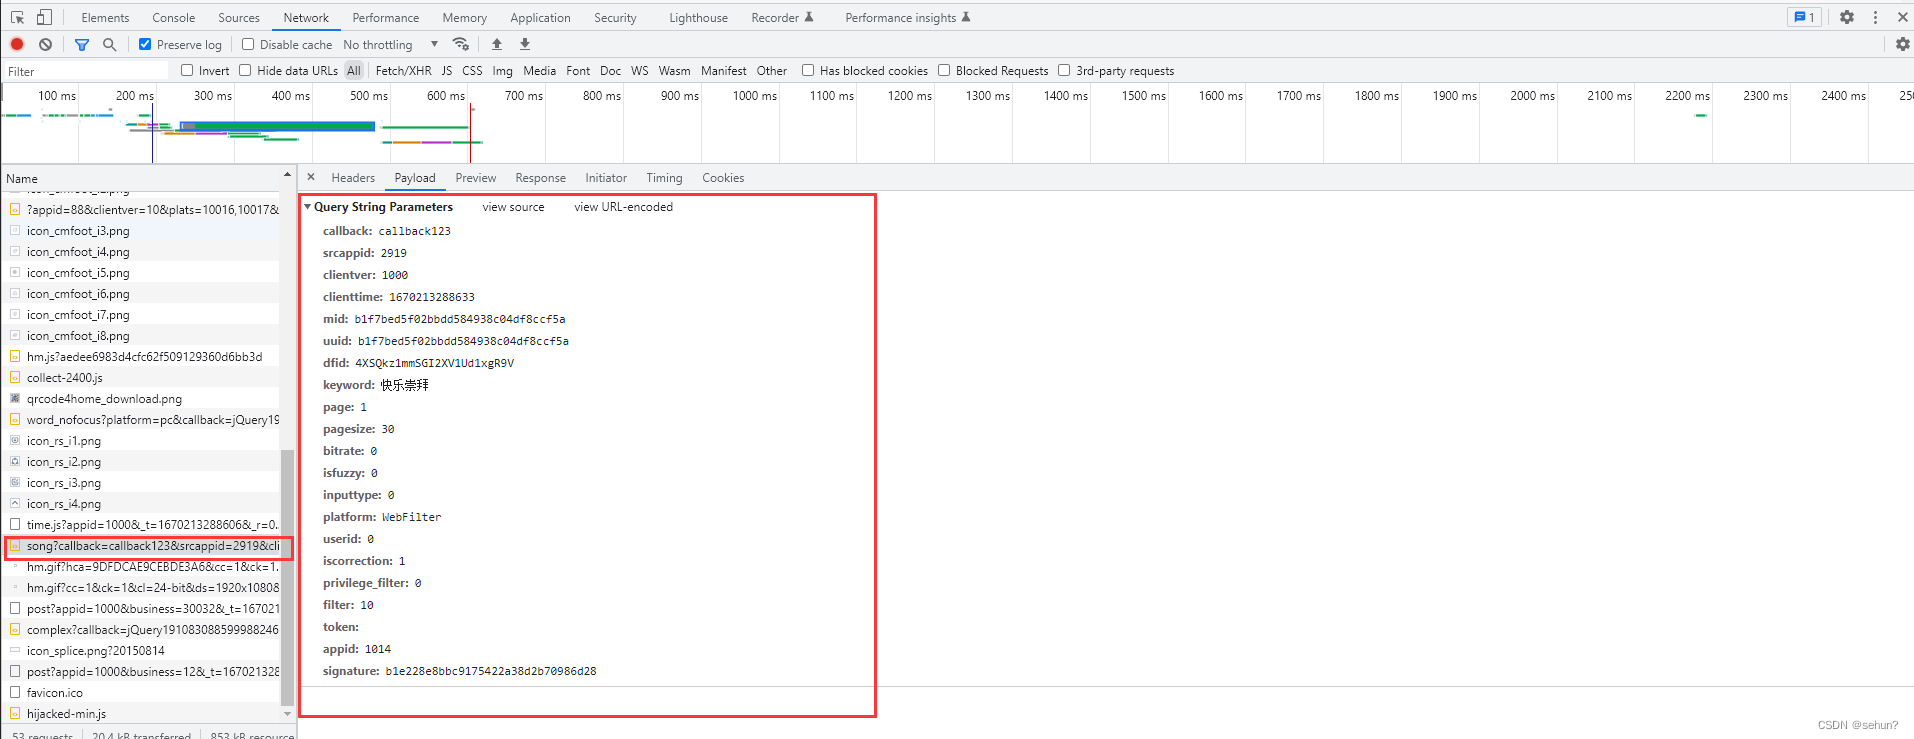Viewport: 1914px width, 739px height.
Task: Filter requests by Fetch/XHR
Action: [404, 71]
